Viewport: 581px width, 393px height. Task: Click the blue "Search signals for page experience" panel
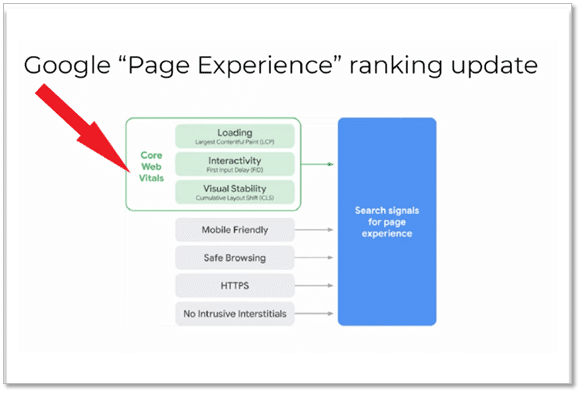click(387, 222)
